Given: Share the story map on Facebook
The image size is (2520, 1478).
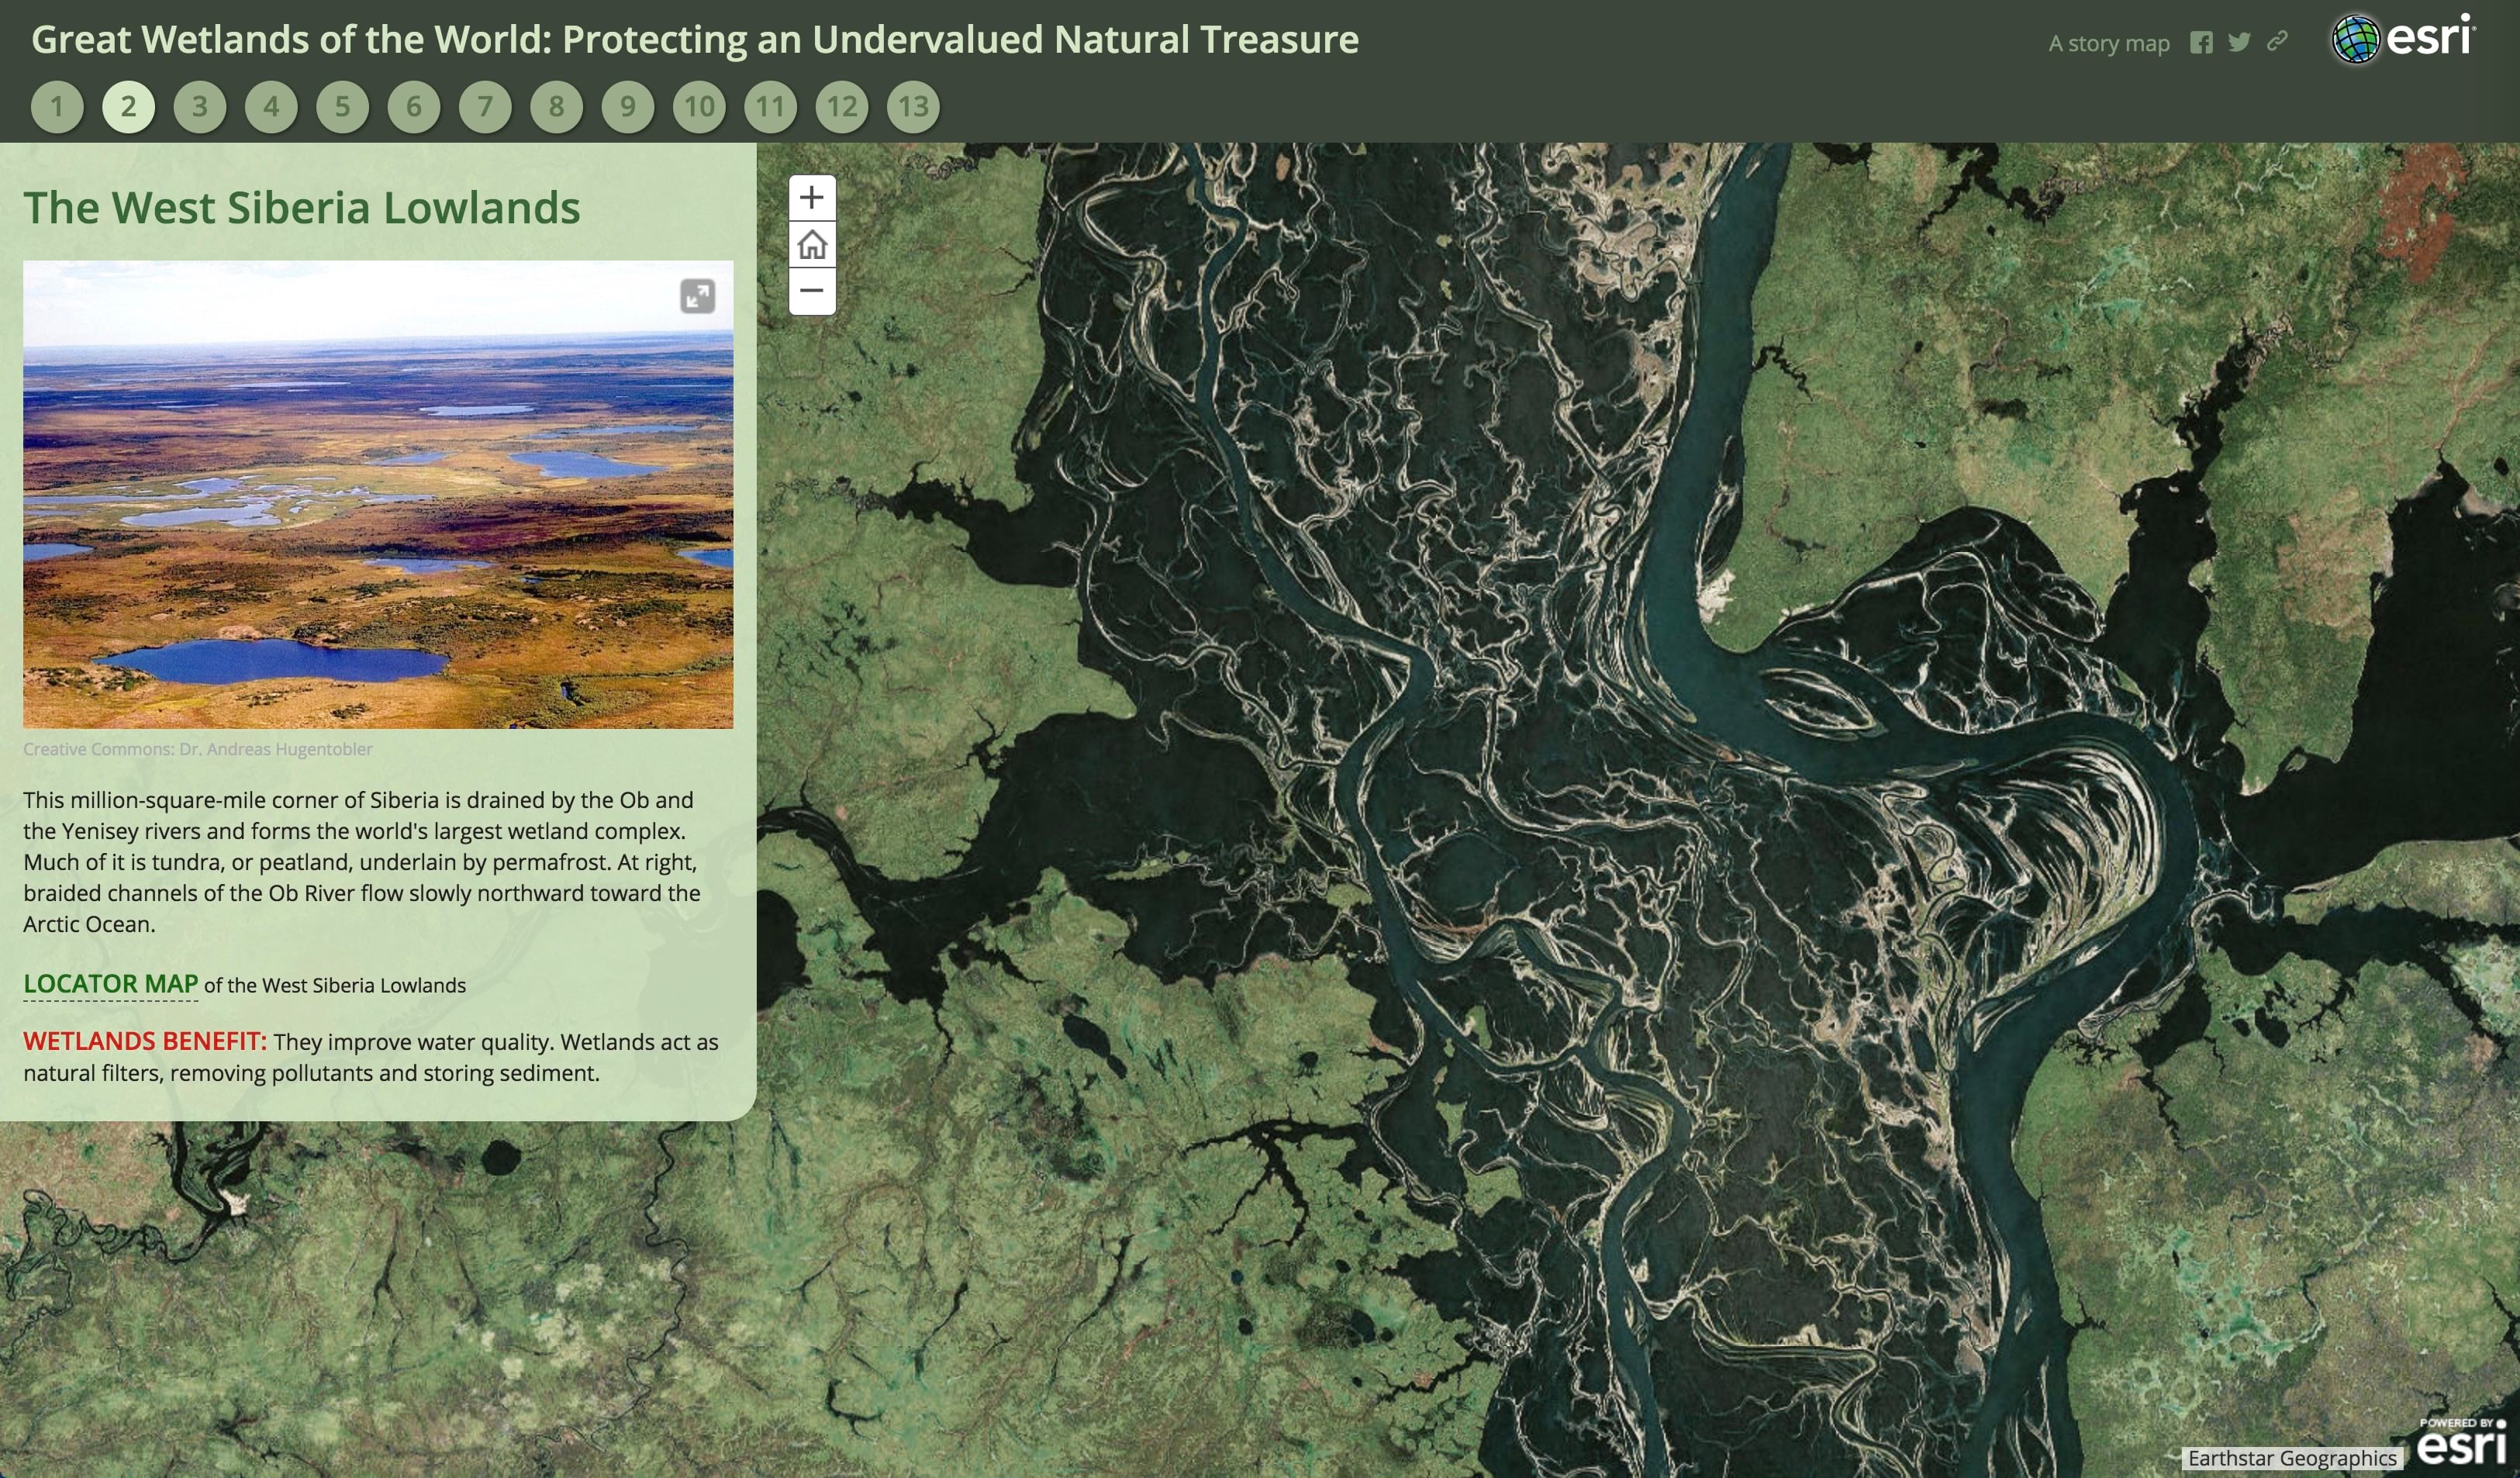Looking at the screenshot, I should 2204,43.
